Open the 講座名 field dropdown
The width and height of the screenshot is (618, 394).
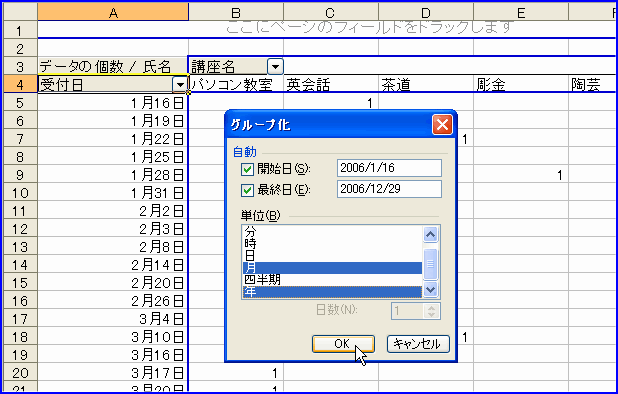pos(275,66)
